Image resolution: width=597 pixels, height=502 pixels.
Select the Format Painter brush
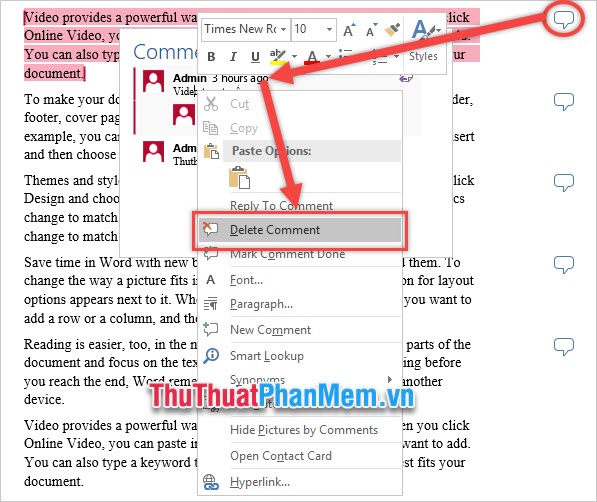392,30
